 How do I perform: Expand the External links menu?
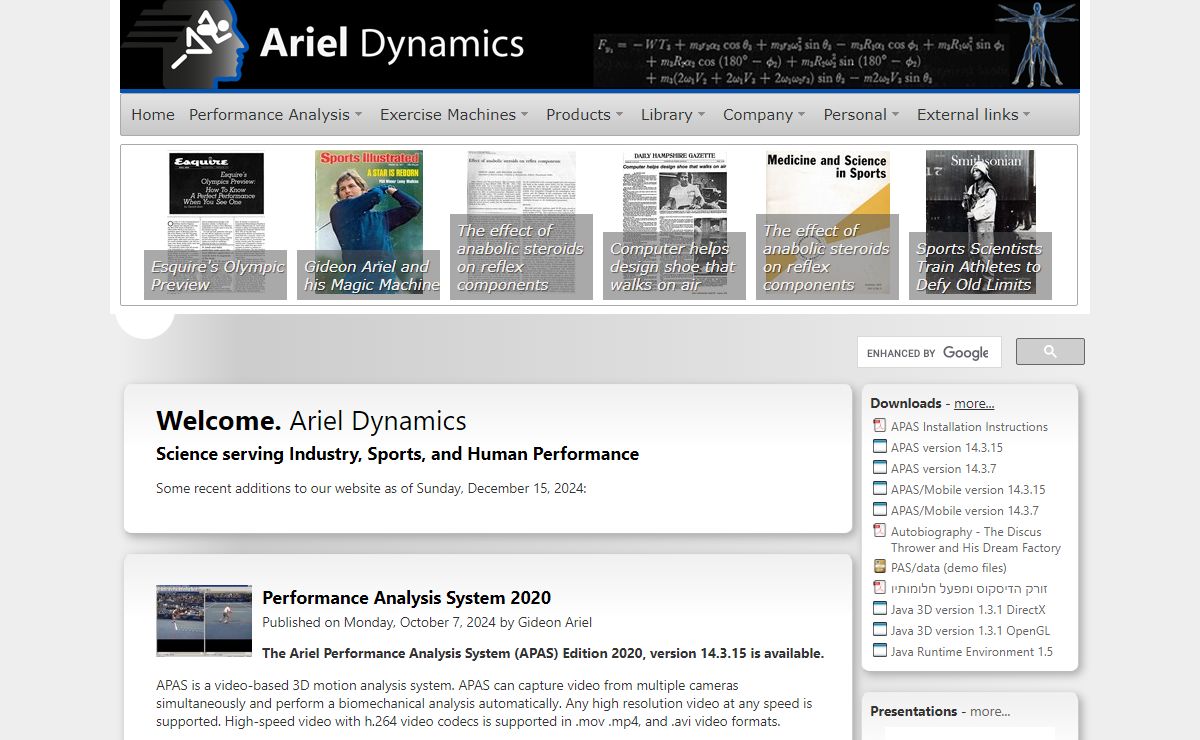click(973, 115)
